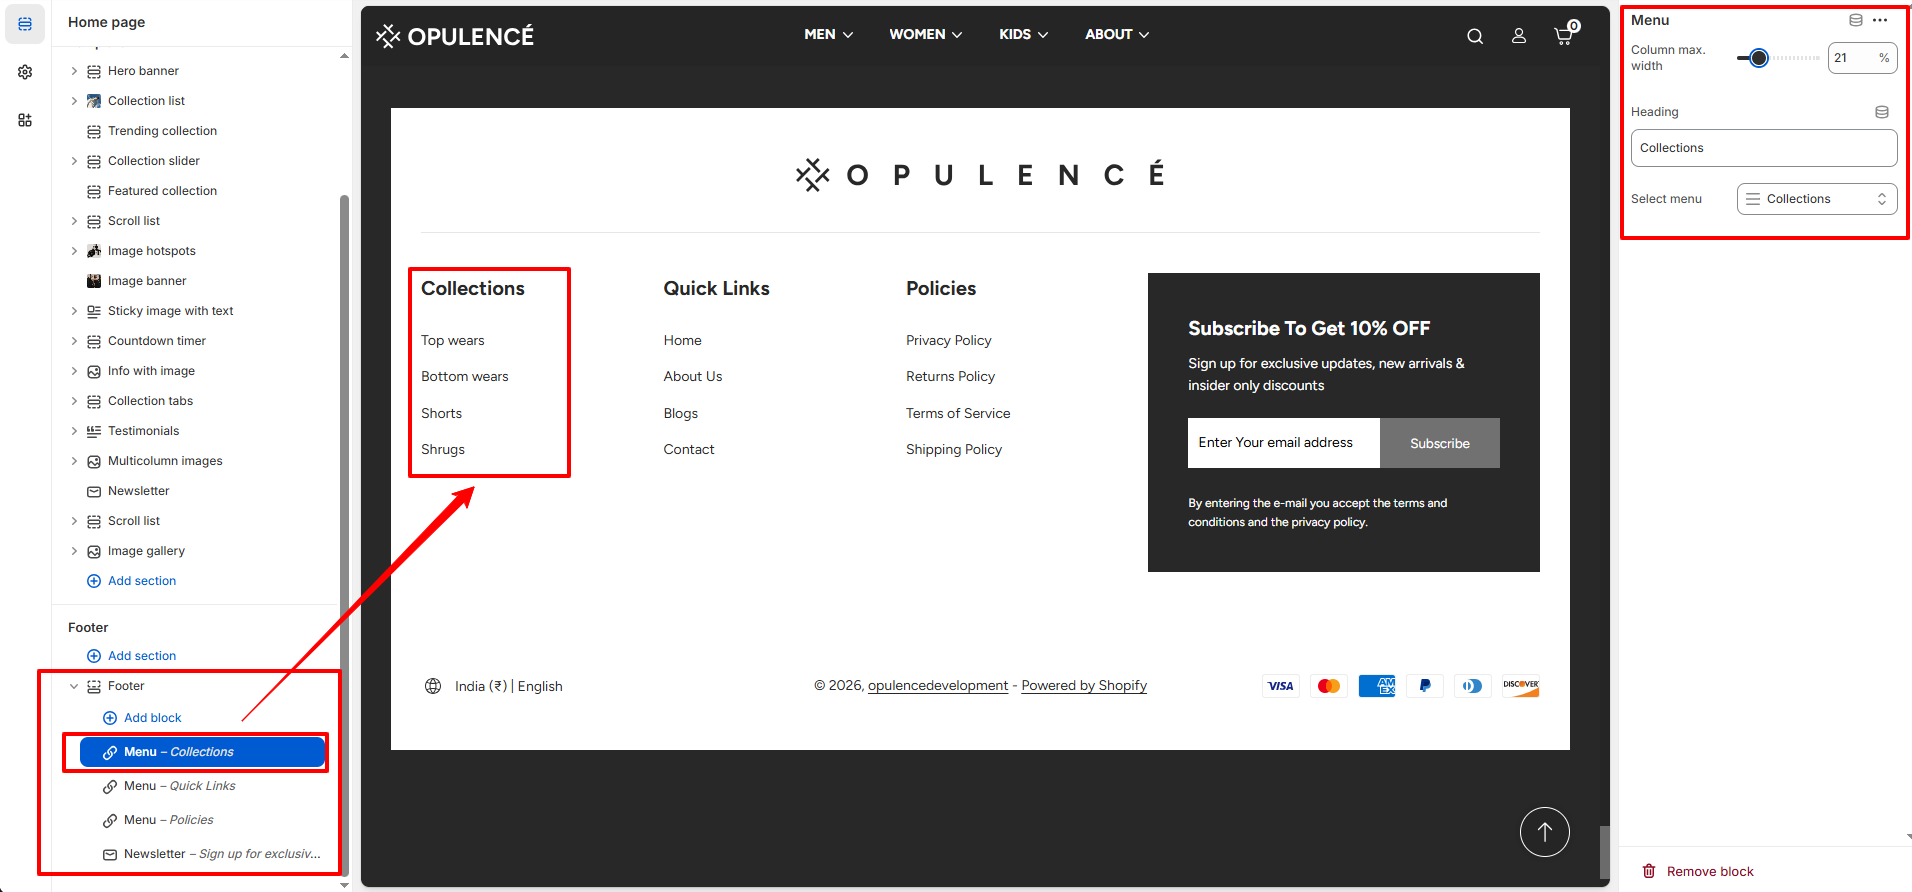
Task: Click the plus icon for Add block
Action: [110, 718]
